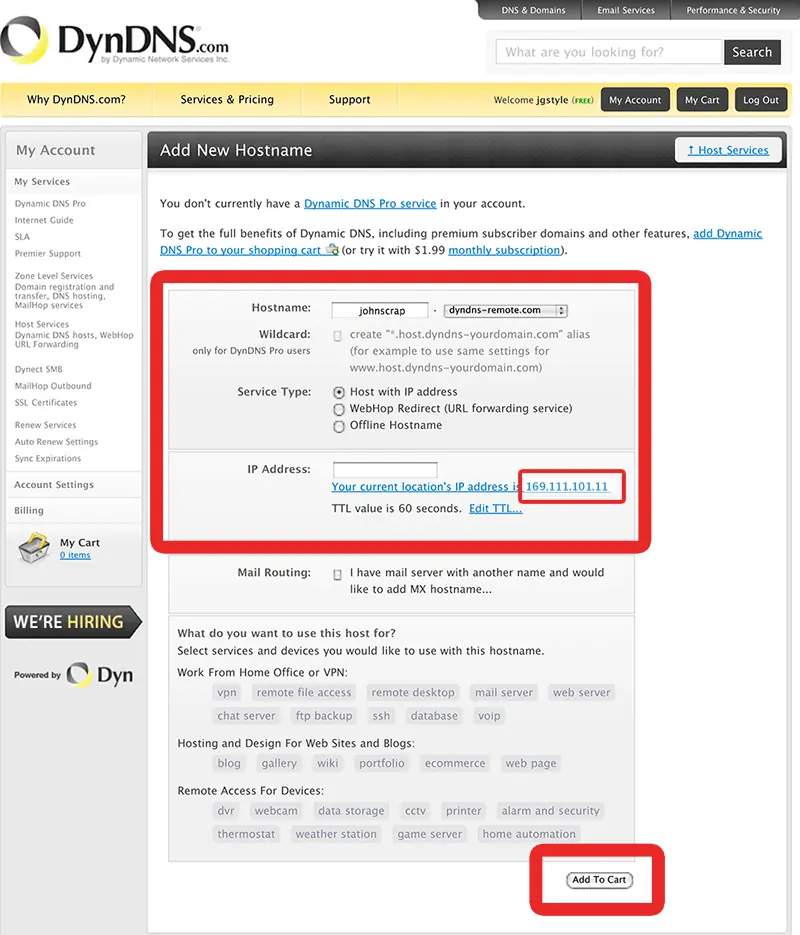Open the dyndns-remote.com domain dropdown
The height and width of the screenshot is (935, 800).
pyautogui.click(x=506, y=310)
